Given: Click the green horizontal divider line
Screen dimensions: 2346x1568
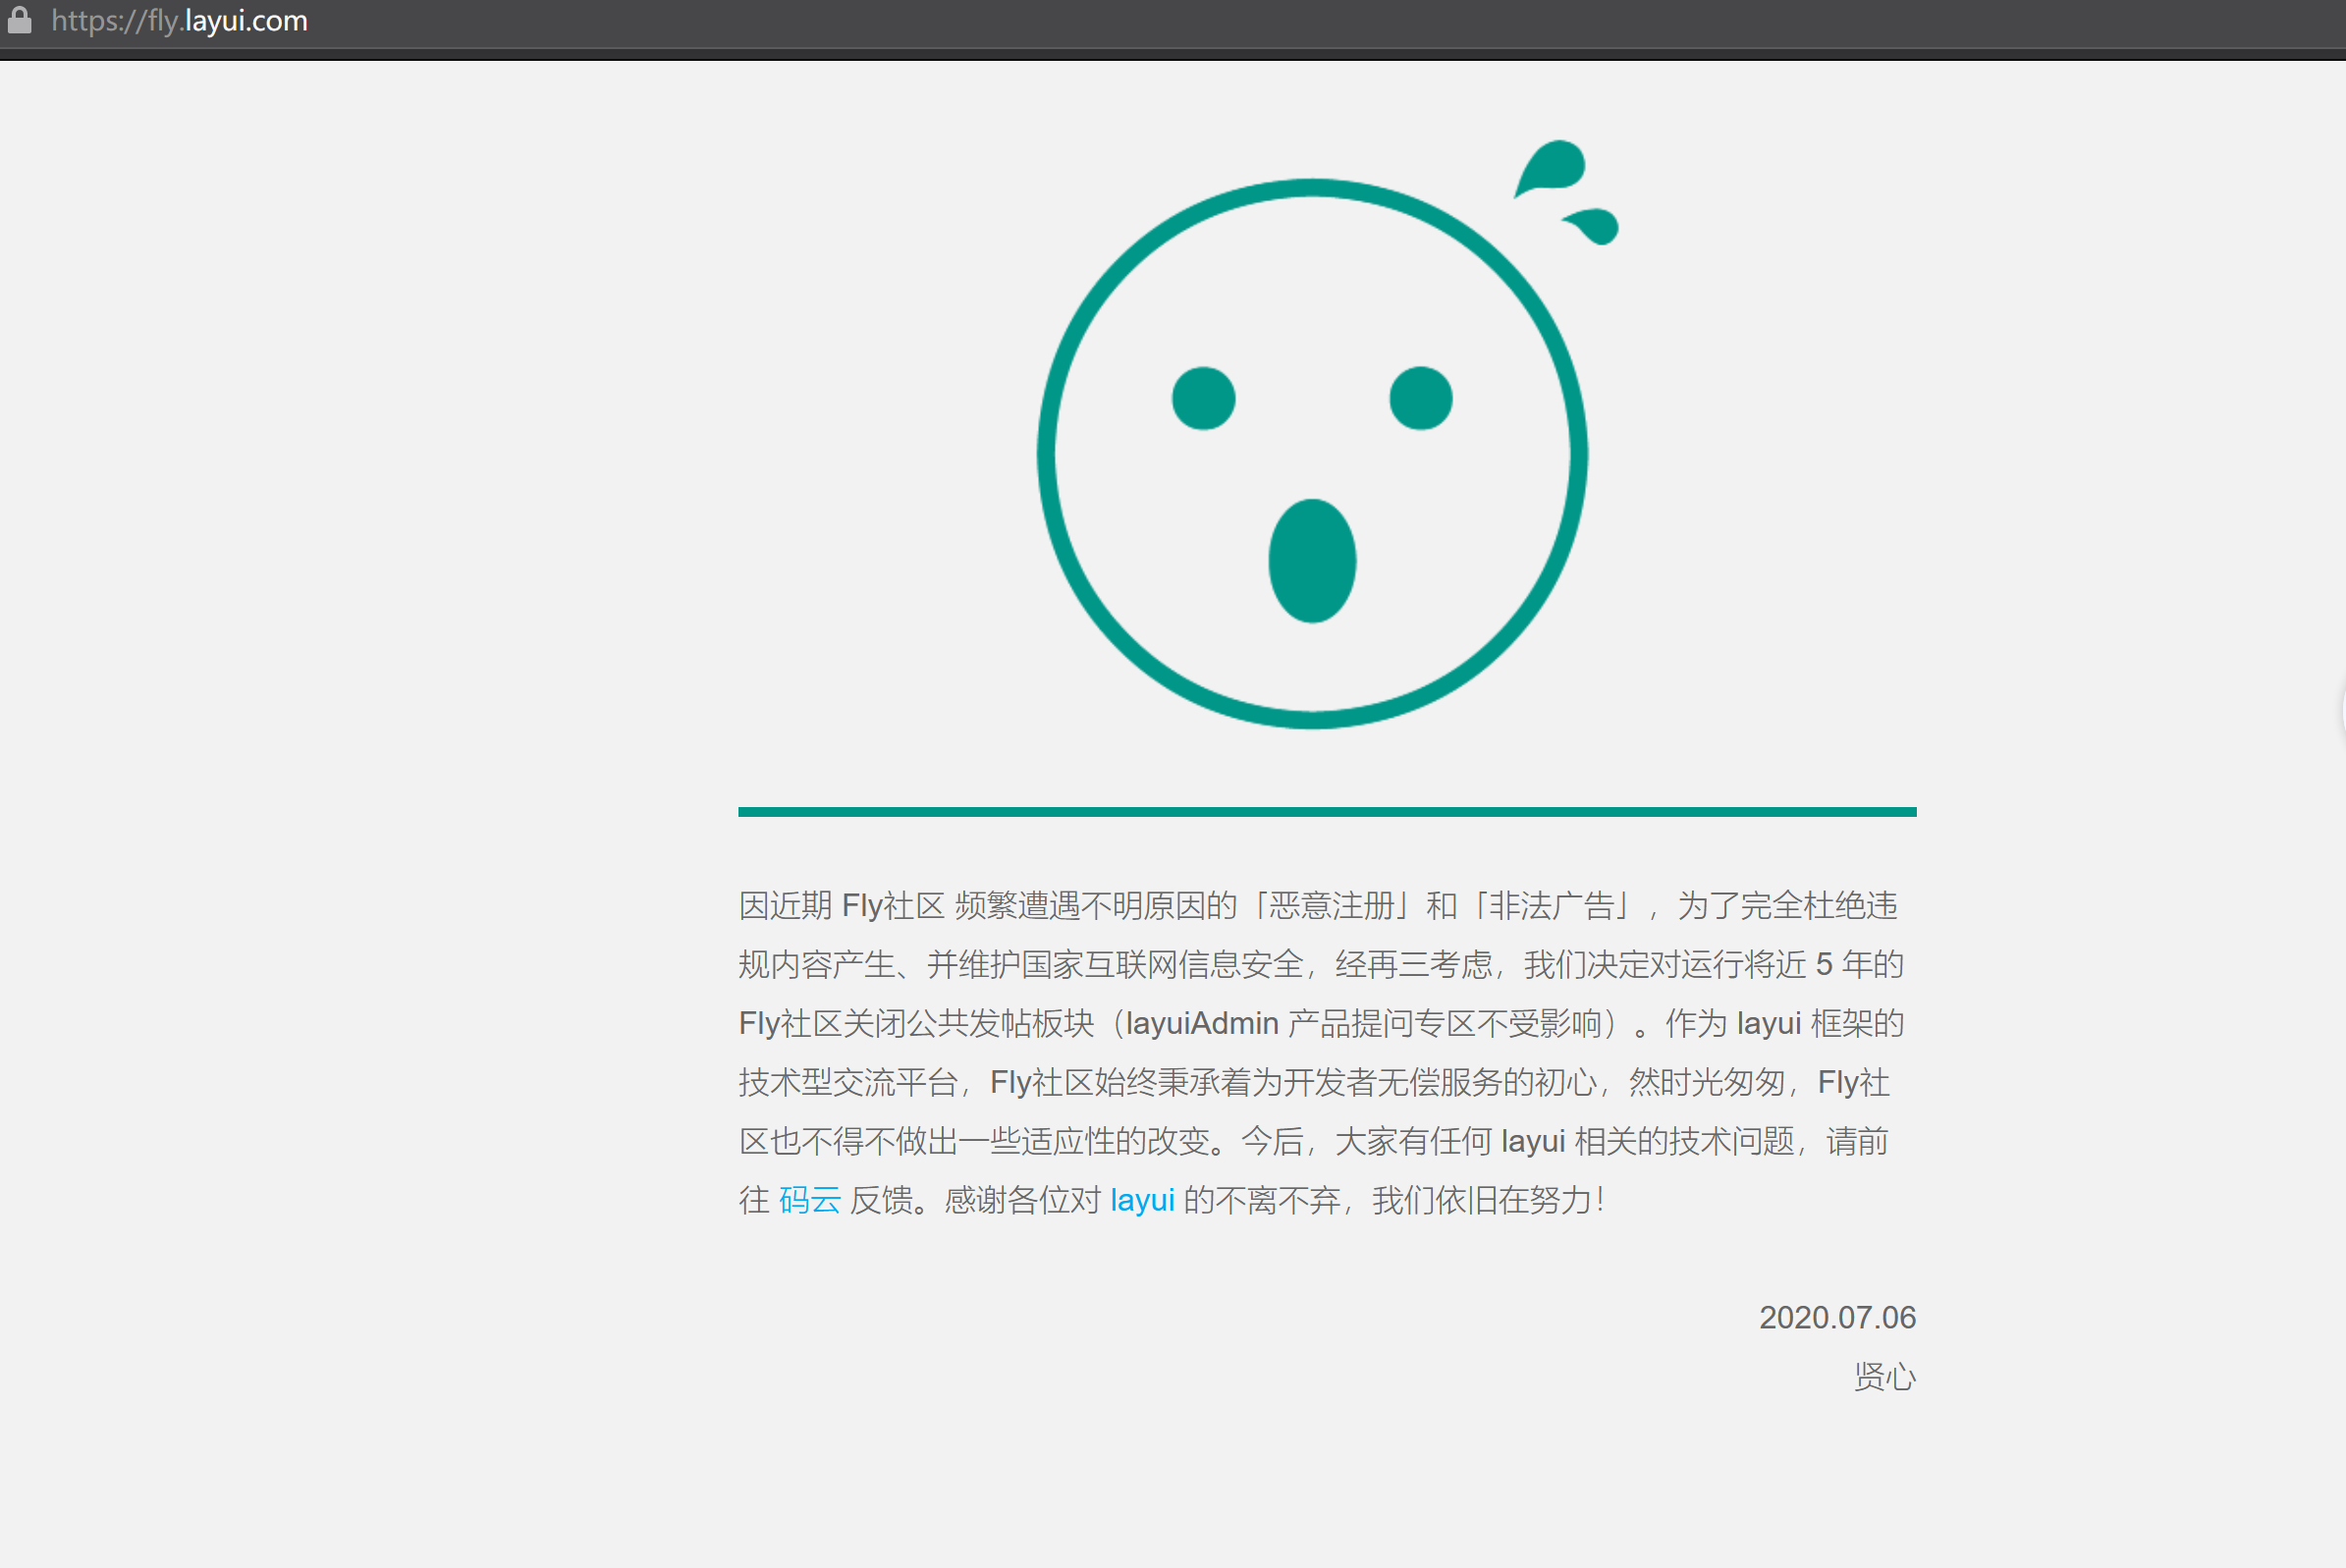Looking at the screenshot, I should [1327, 812].
